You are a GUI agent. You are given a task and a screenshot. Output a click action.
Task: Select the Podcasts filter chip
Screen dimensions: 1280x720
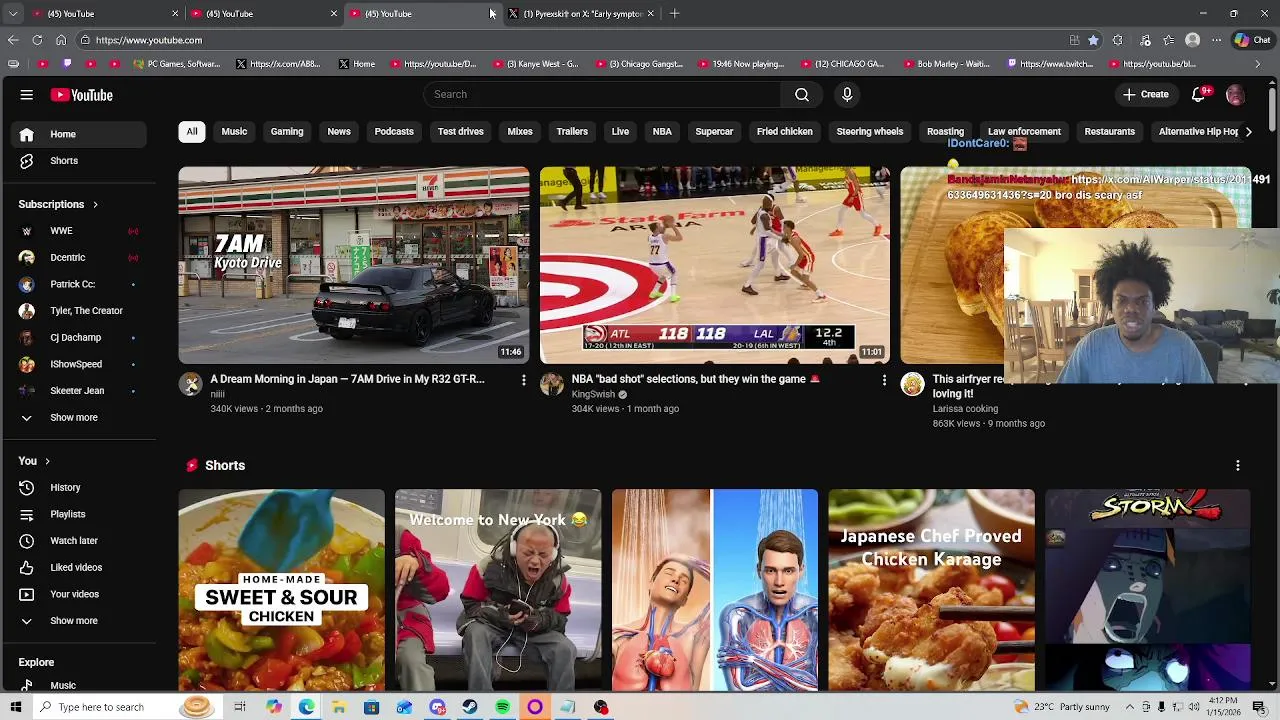point(394,131)
